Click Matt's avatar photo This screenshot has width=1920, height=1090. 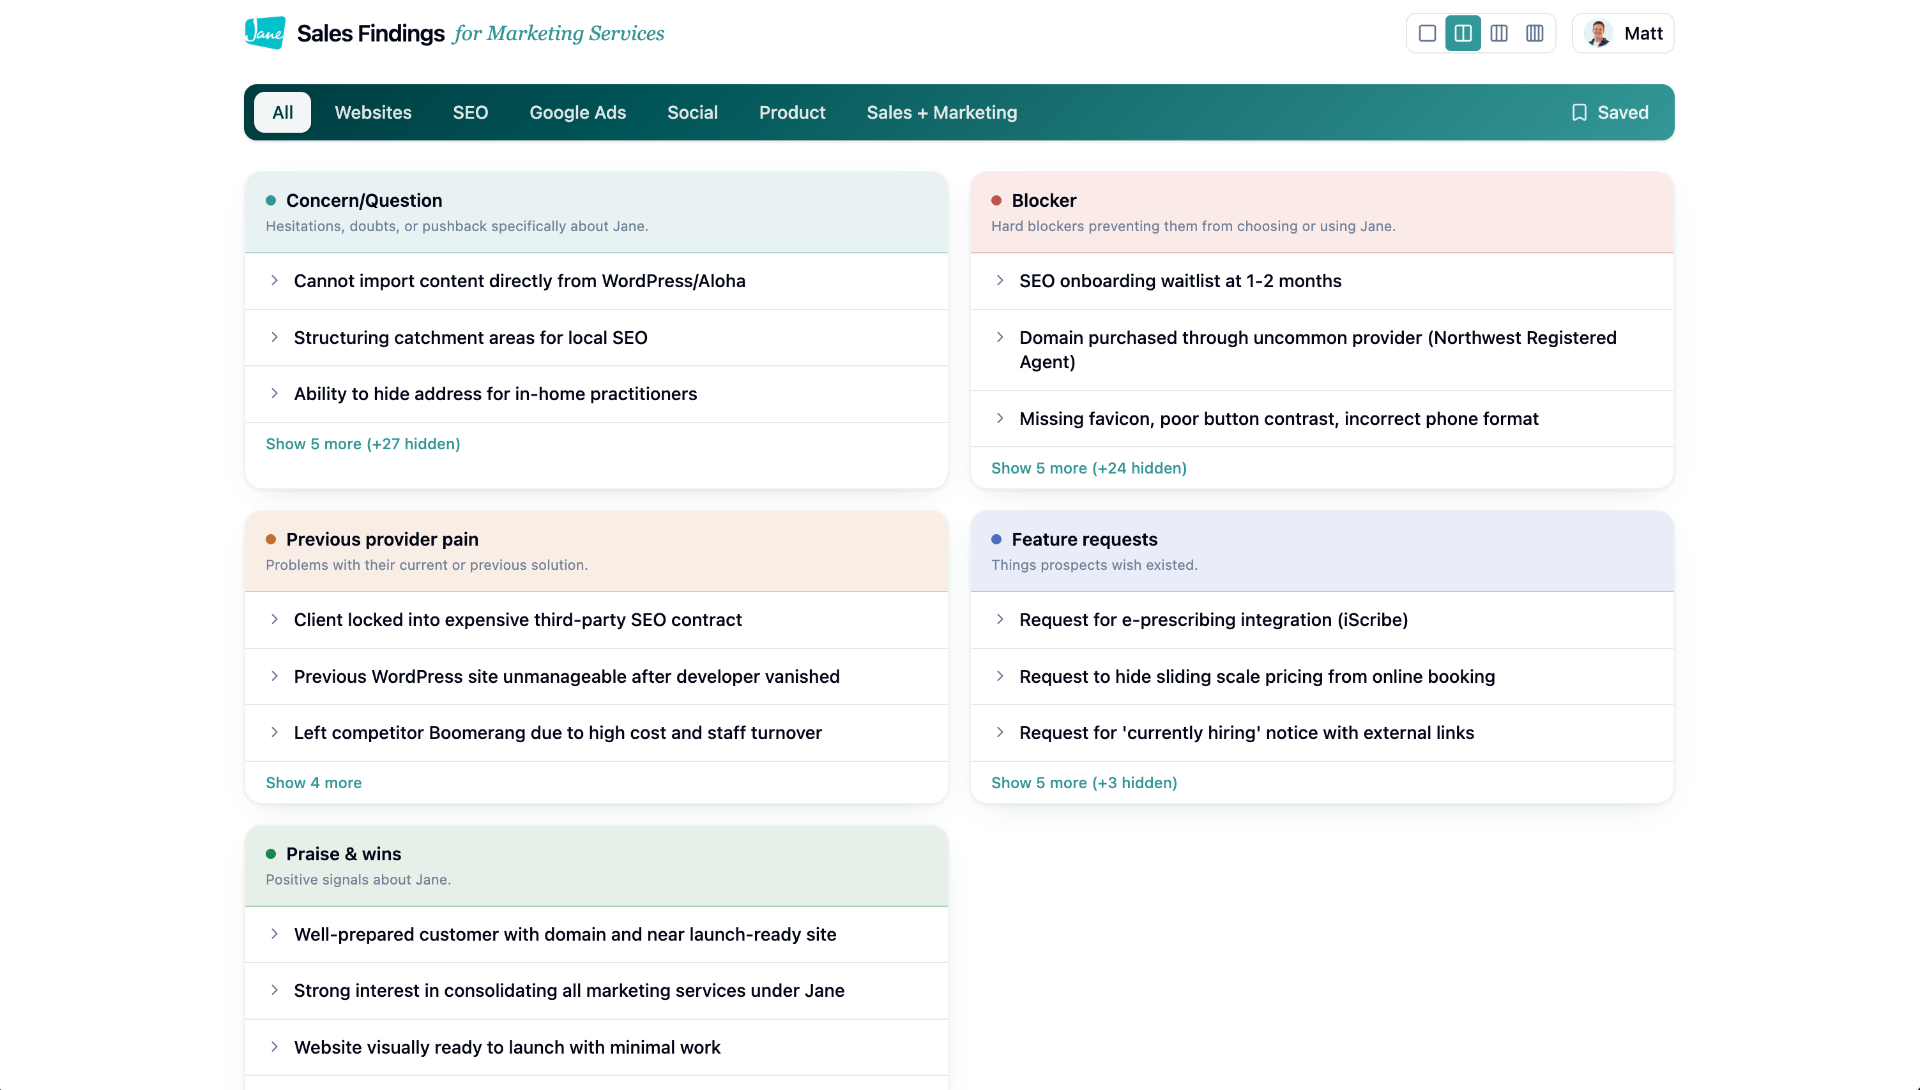[x=1599, y=33]
